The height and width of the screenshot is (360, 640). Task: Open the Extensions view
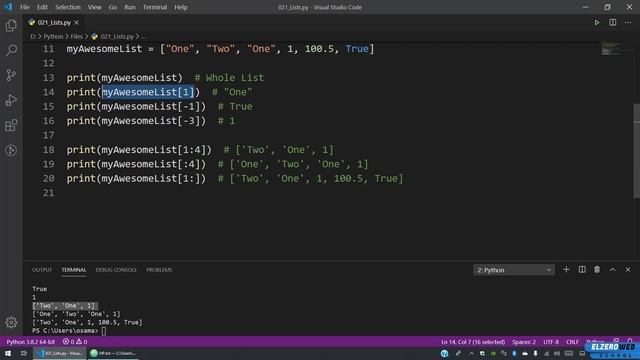(11, 125)
